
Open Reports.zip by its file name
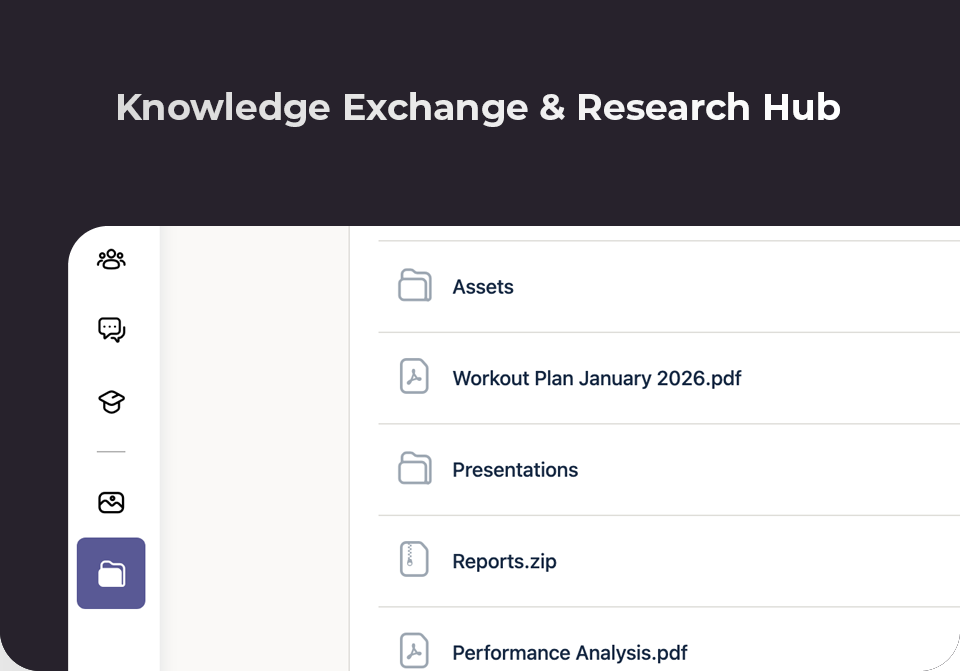pyautogui.click(x=504, y=562)
